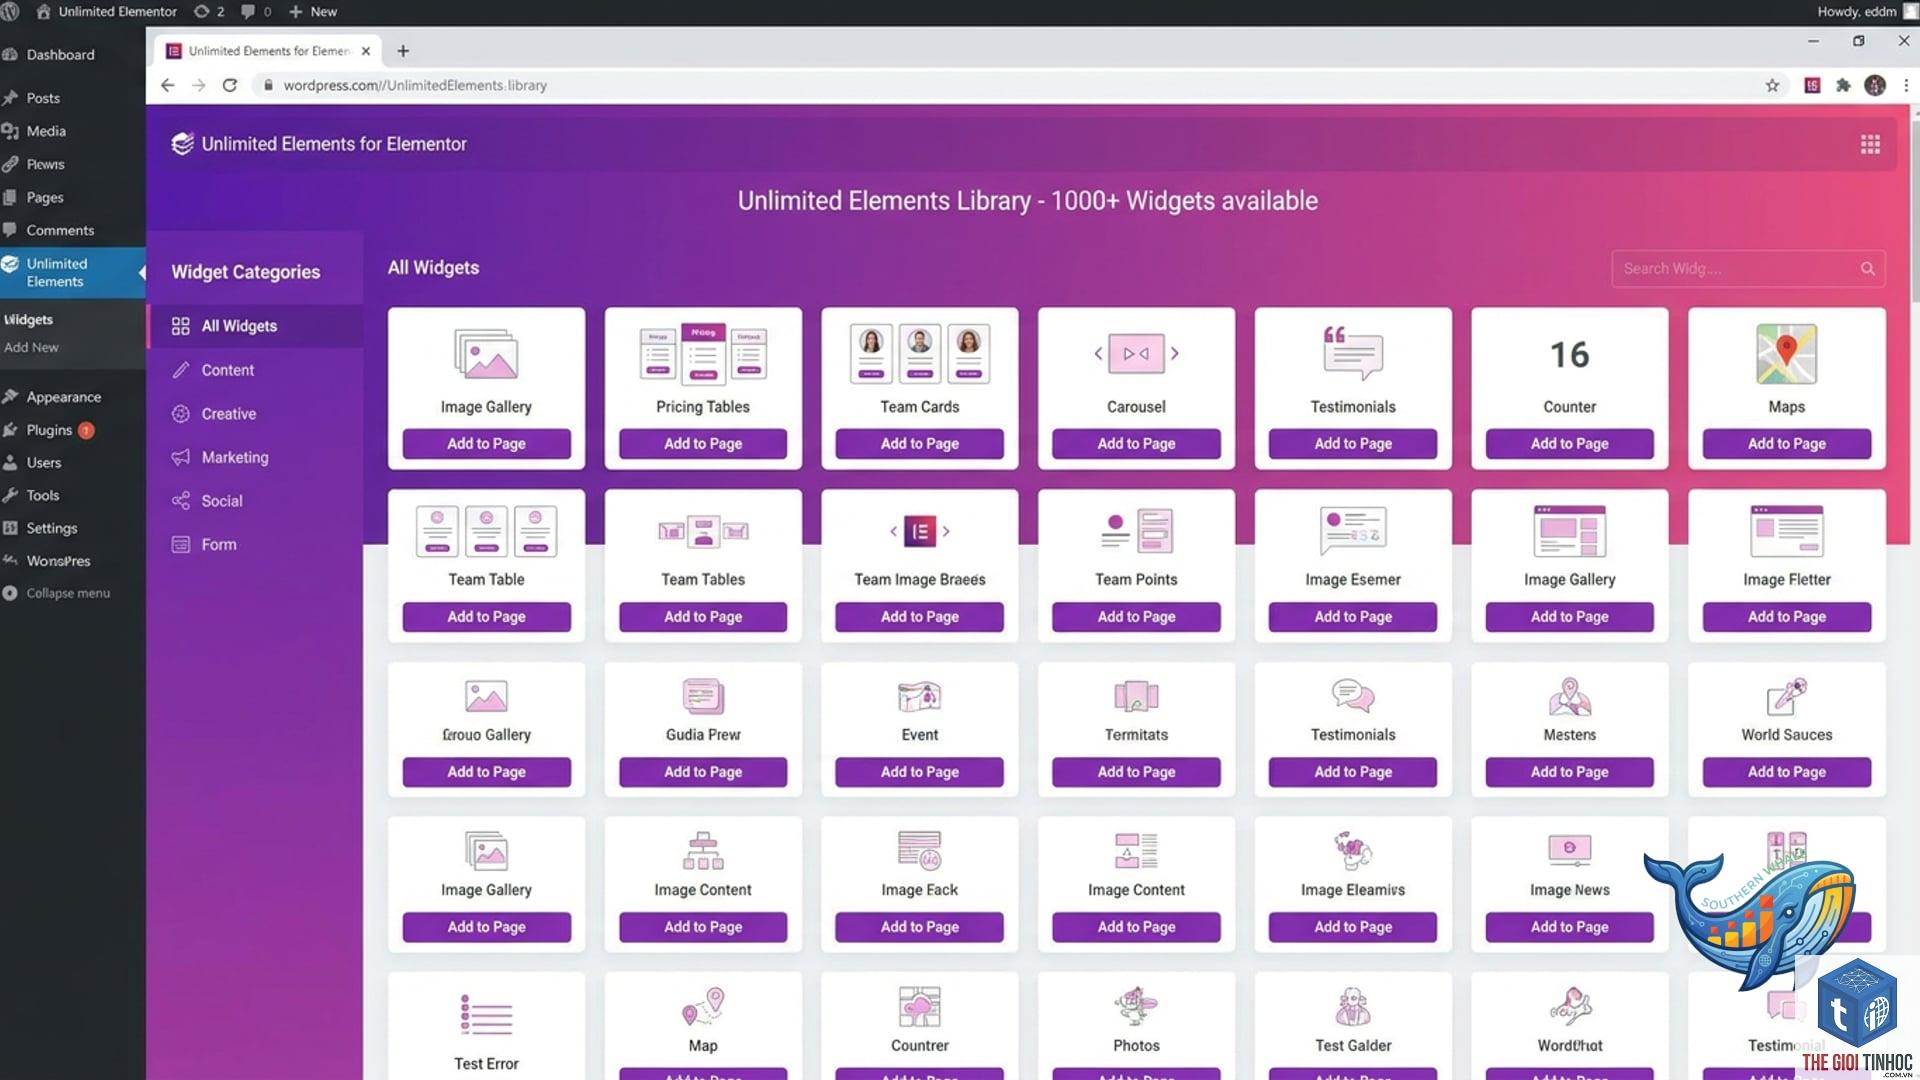1920x1080 pixels.
Task: Select Content category
Action: click(256, 370)
